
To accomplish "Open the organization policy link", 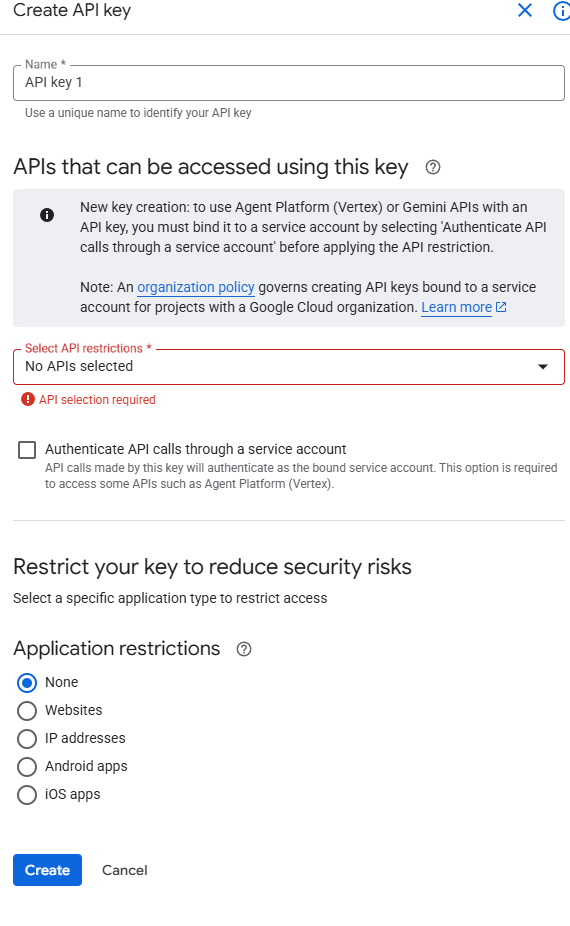I will 196,288.
